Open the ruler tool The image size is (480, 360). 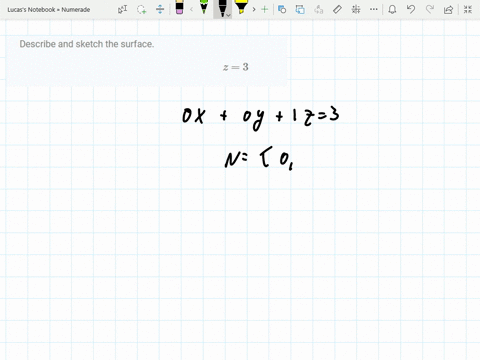coord(337,9)
